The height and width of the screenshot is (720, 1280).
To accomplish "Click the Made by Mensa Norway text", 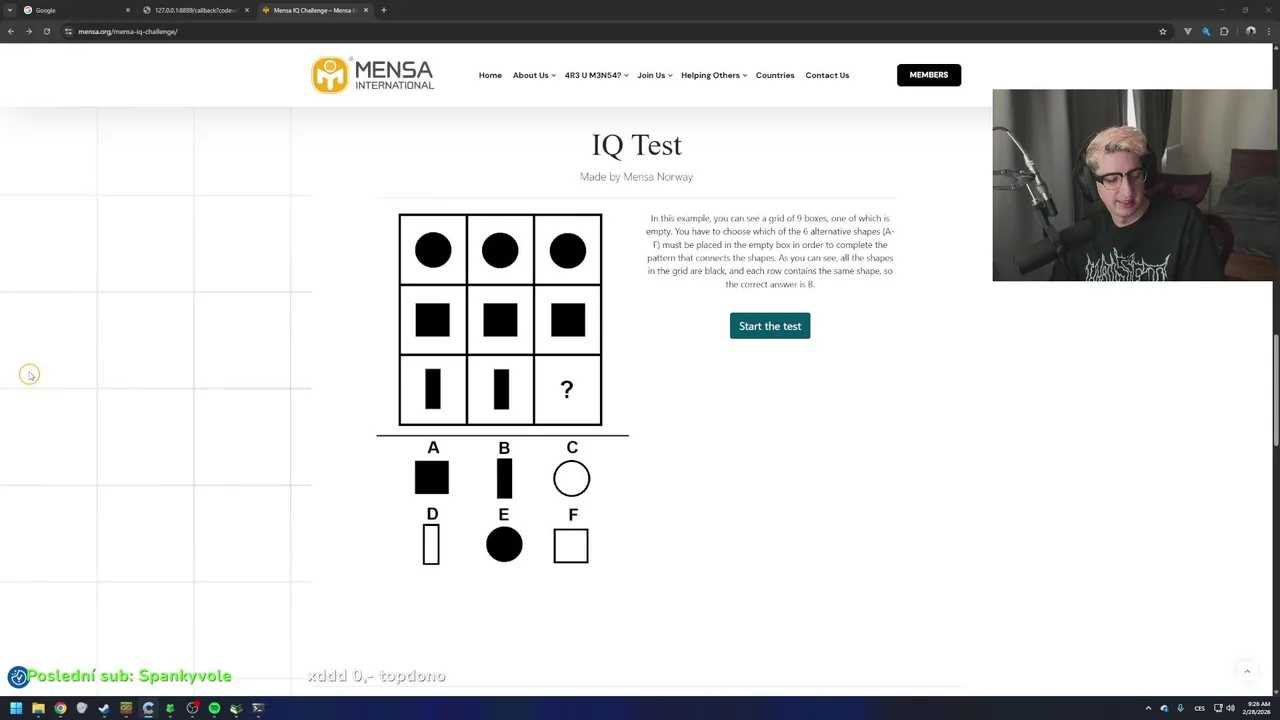I will click(x=636, y=177).
